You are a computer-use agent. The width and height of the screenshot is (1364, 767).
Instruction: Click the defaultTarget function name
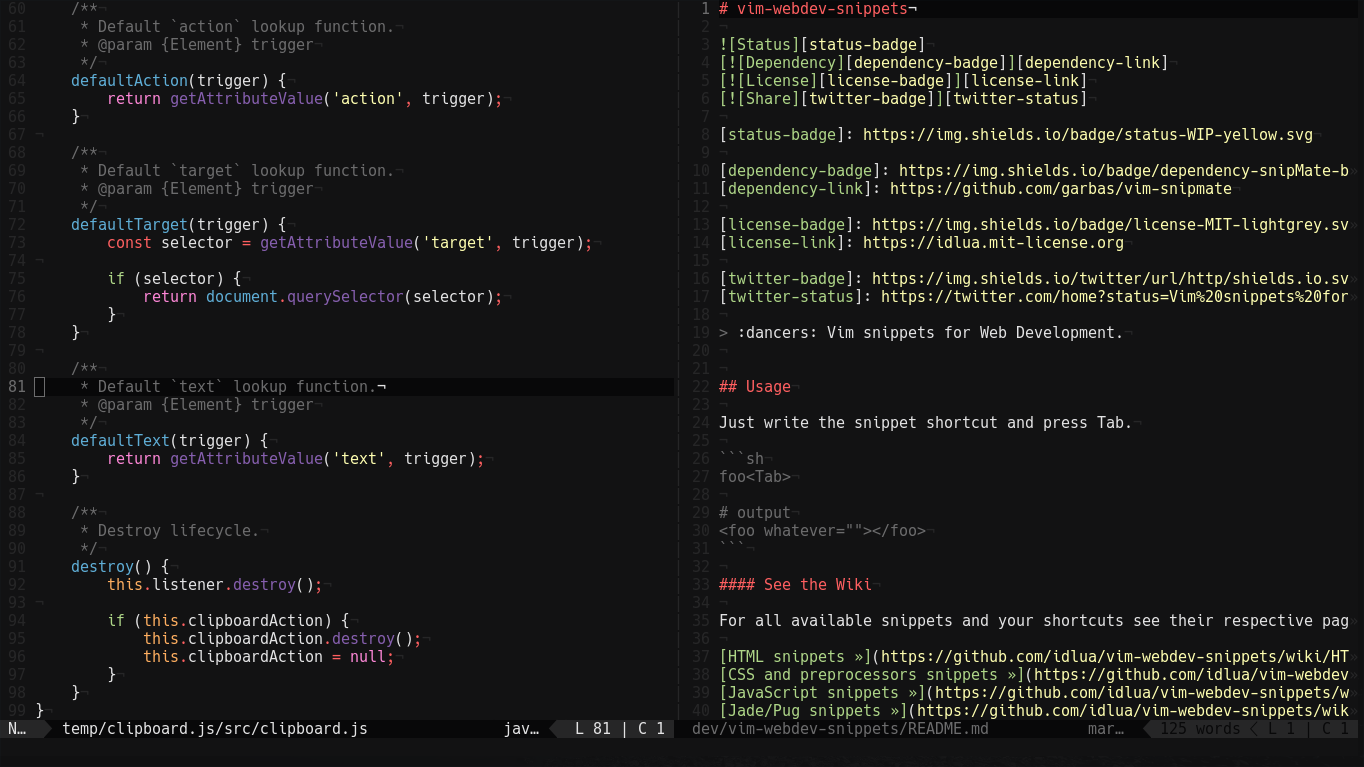coord(129,224)
